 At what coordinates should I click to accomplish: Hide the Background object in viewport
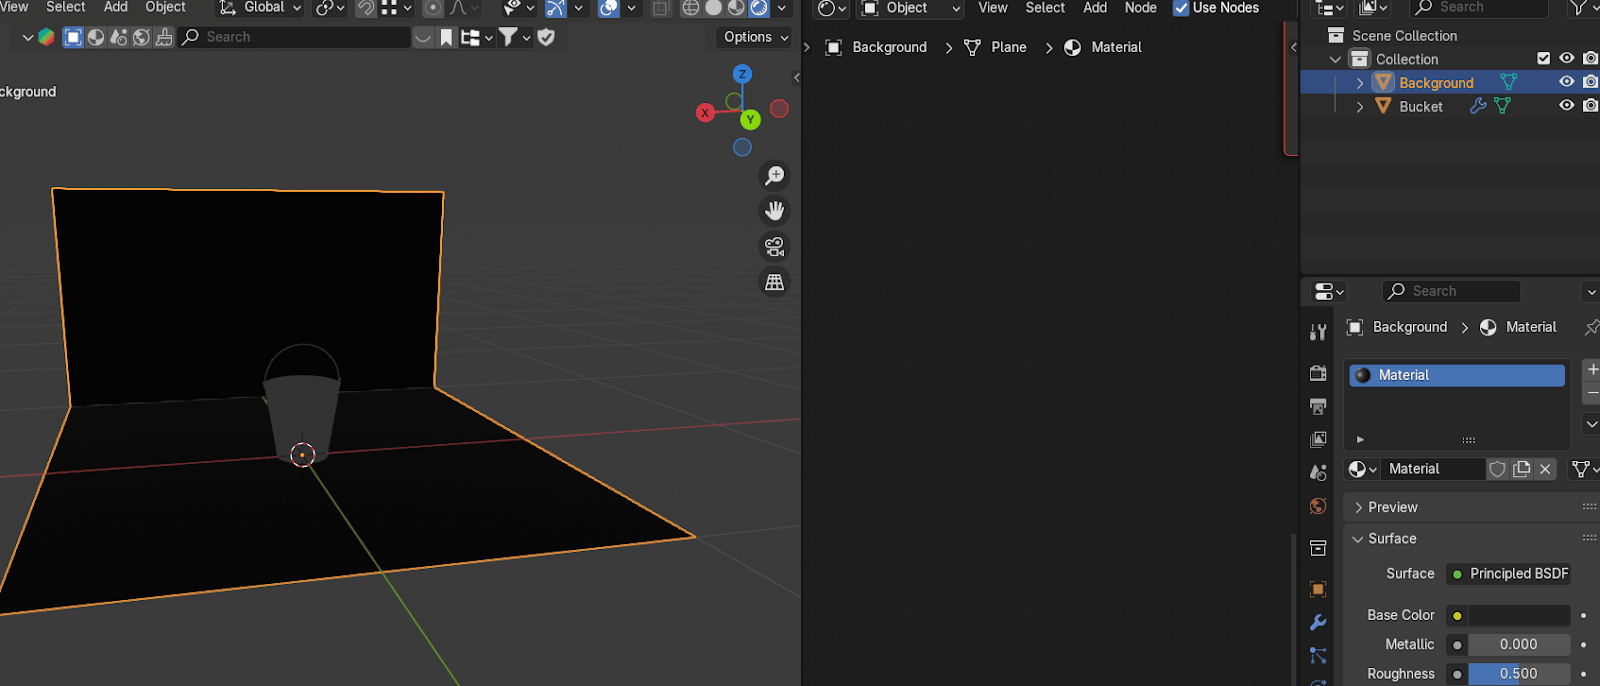1566,82
